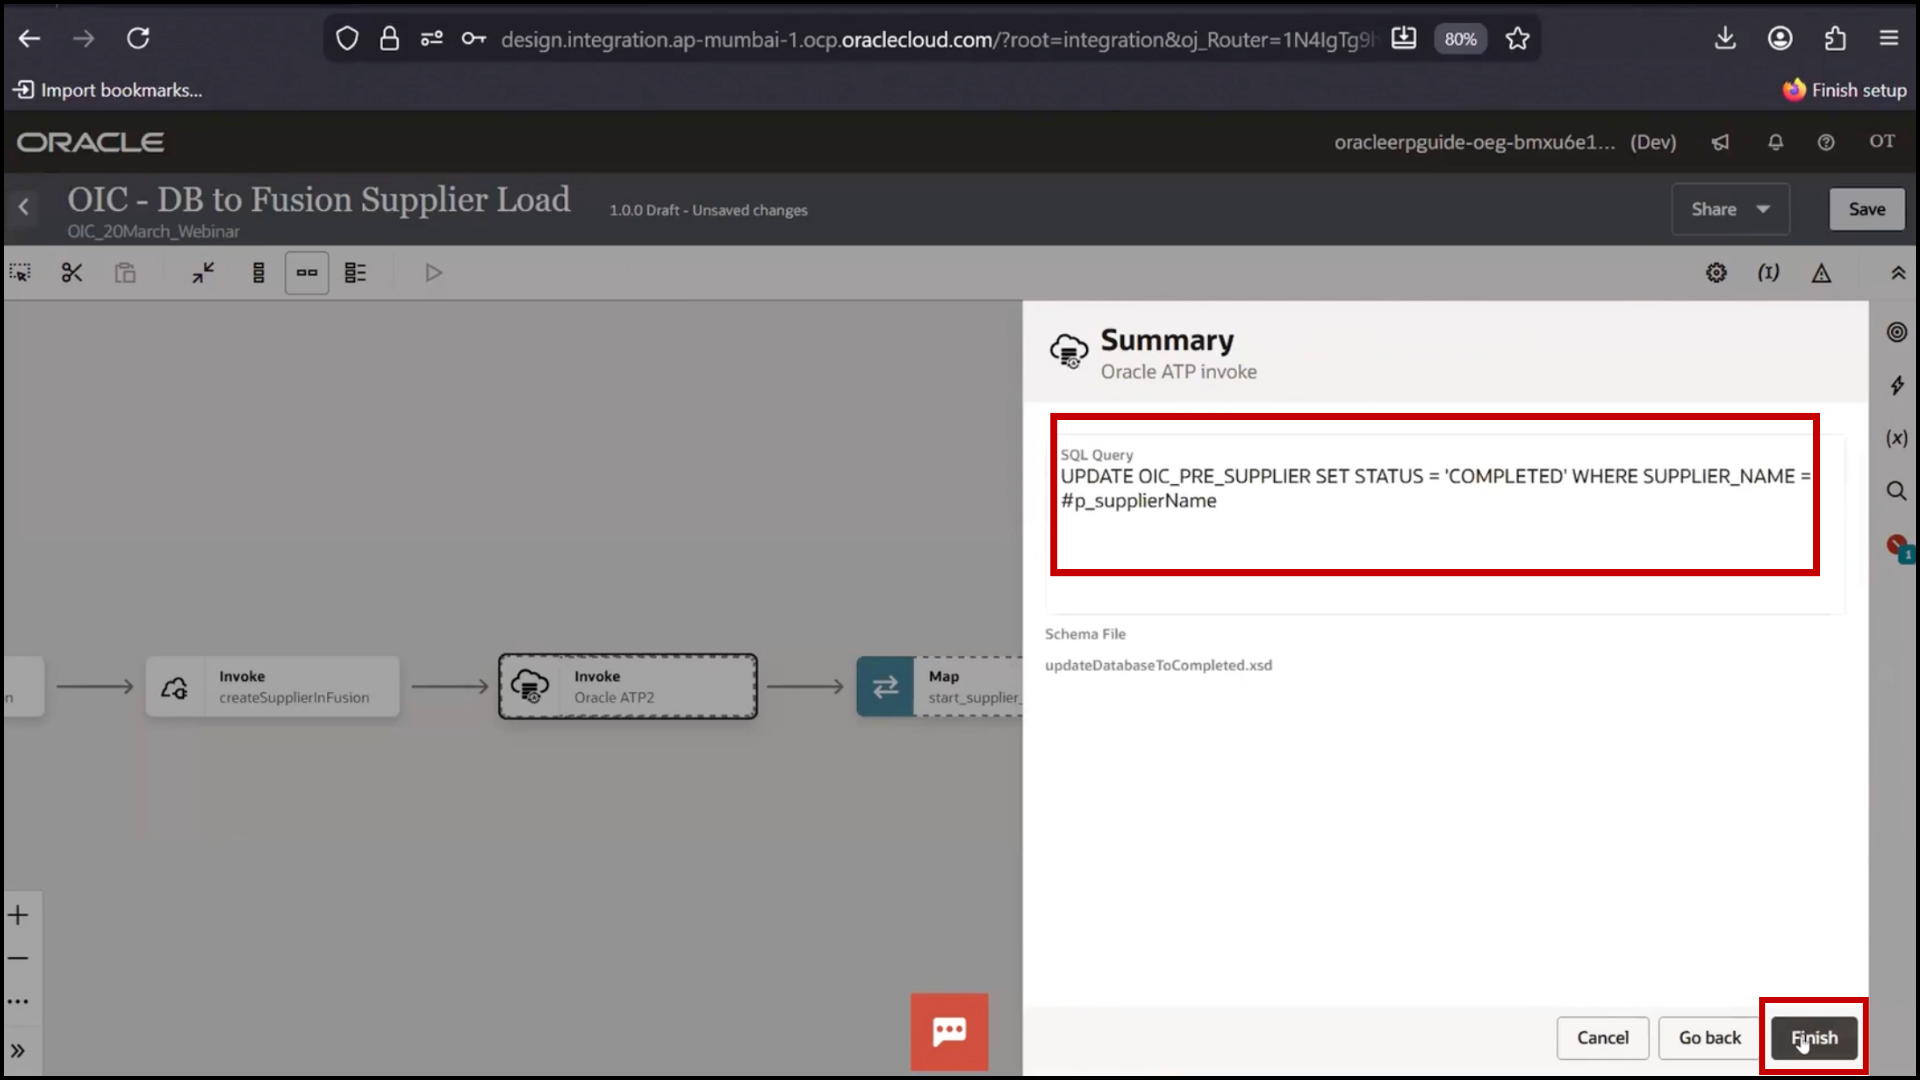Open more canvas options ellipsis
Image resolution: width=1920 pixels, height=1080 pixels.
tap(18, 1001)
